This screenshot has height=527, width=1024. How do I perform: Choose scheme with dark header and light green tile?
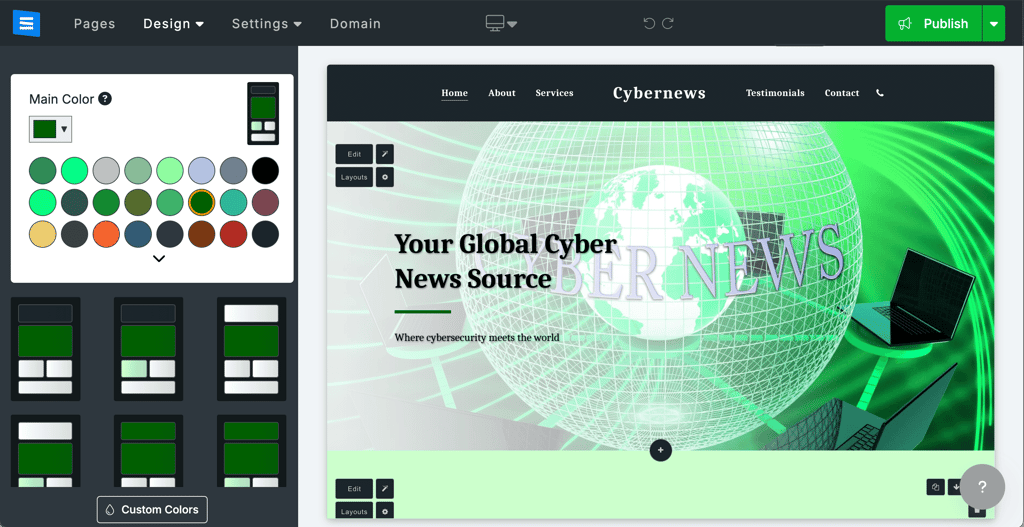coord(148,349)
